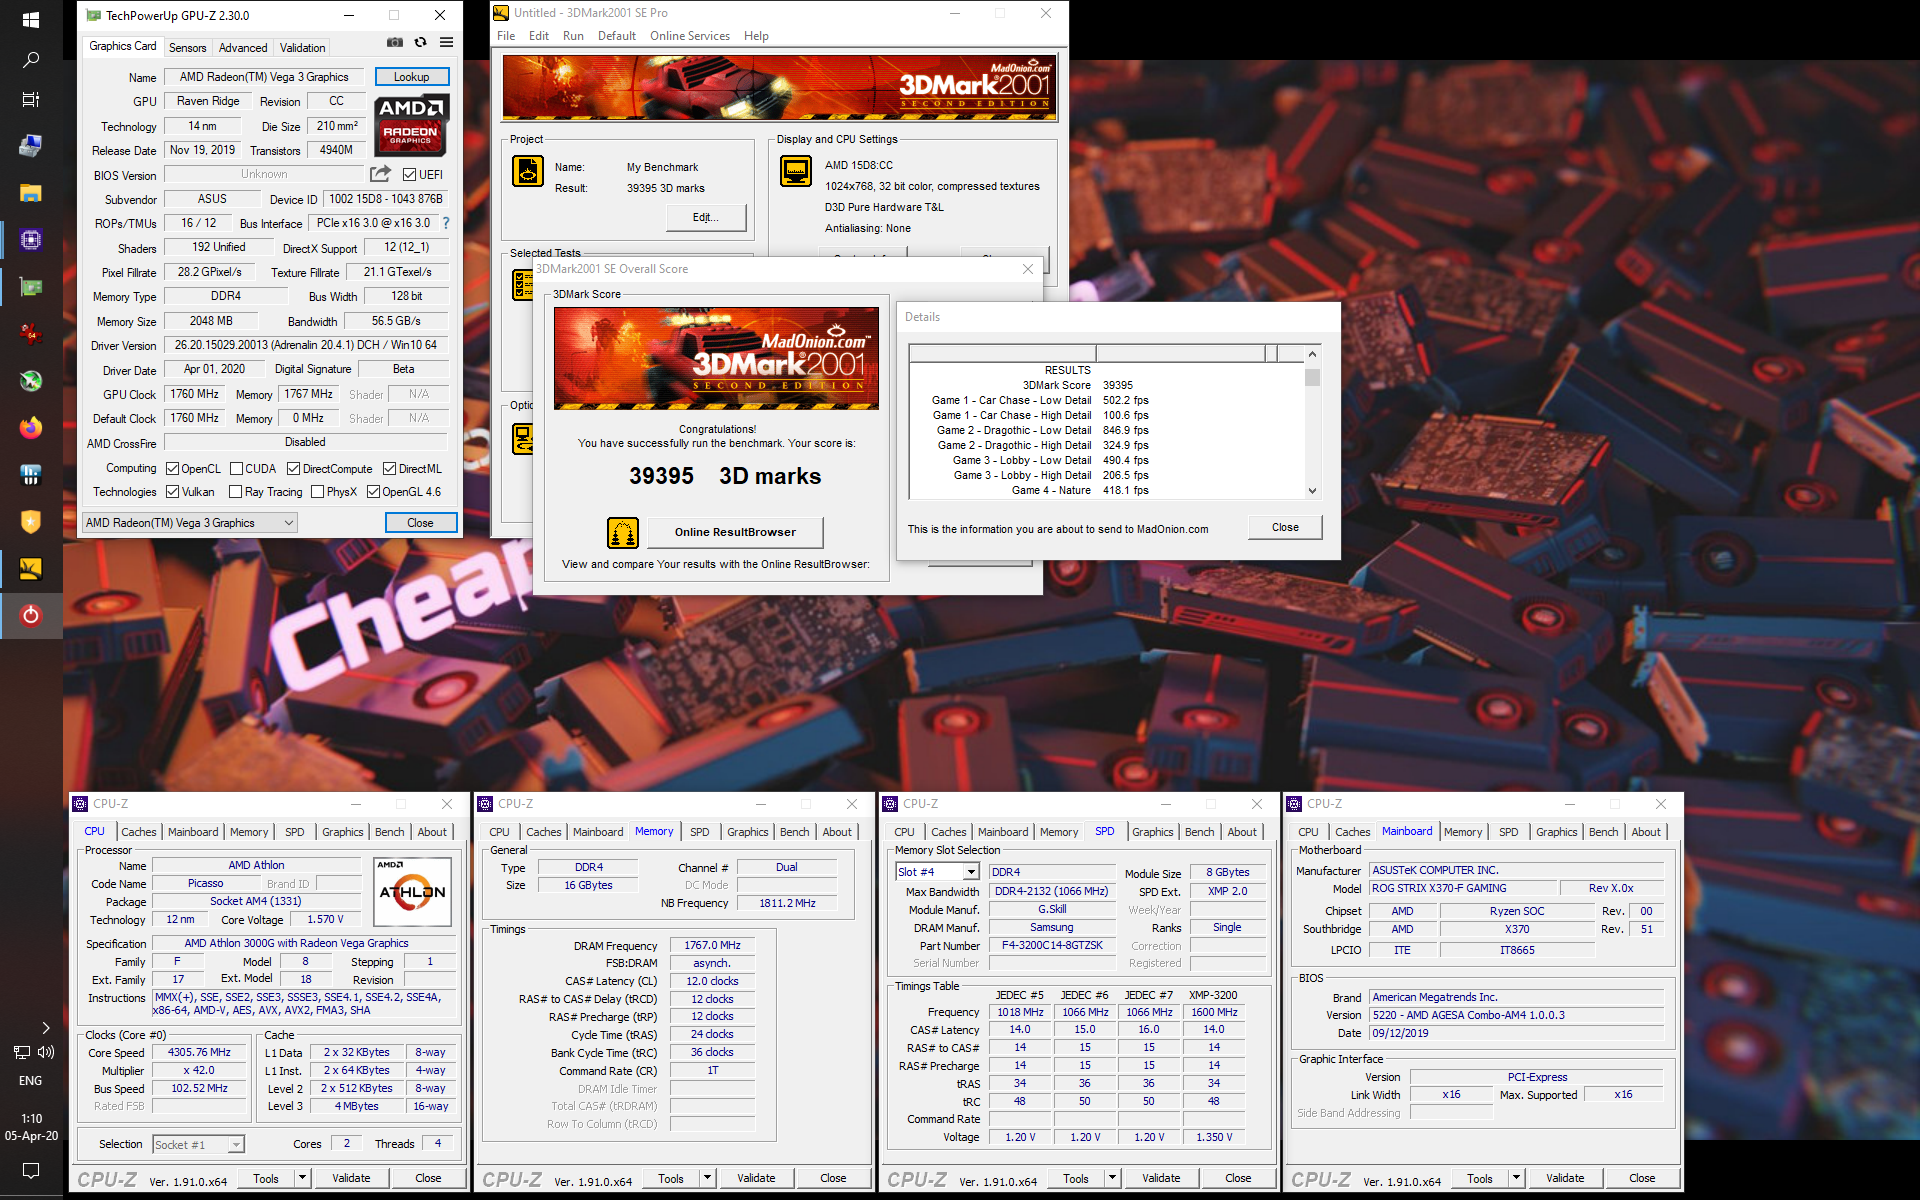This screenshot has height=1200, width=1920.
Task: Switch to the Sensors tab in GPU-Z
Action: coord(187,48)
